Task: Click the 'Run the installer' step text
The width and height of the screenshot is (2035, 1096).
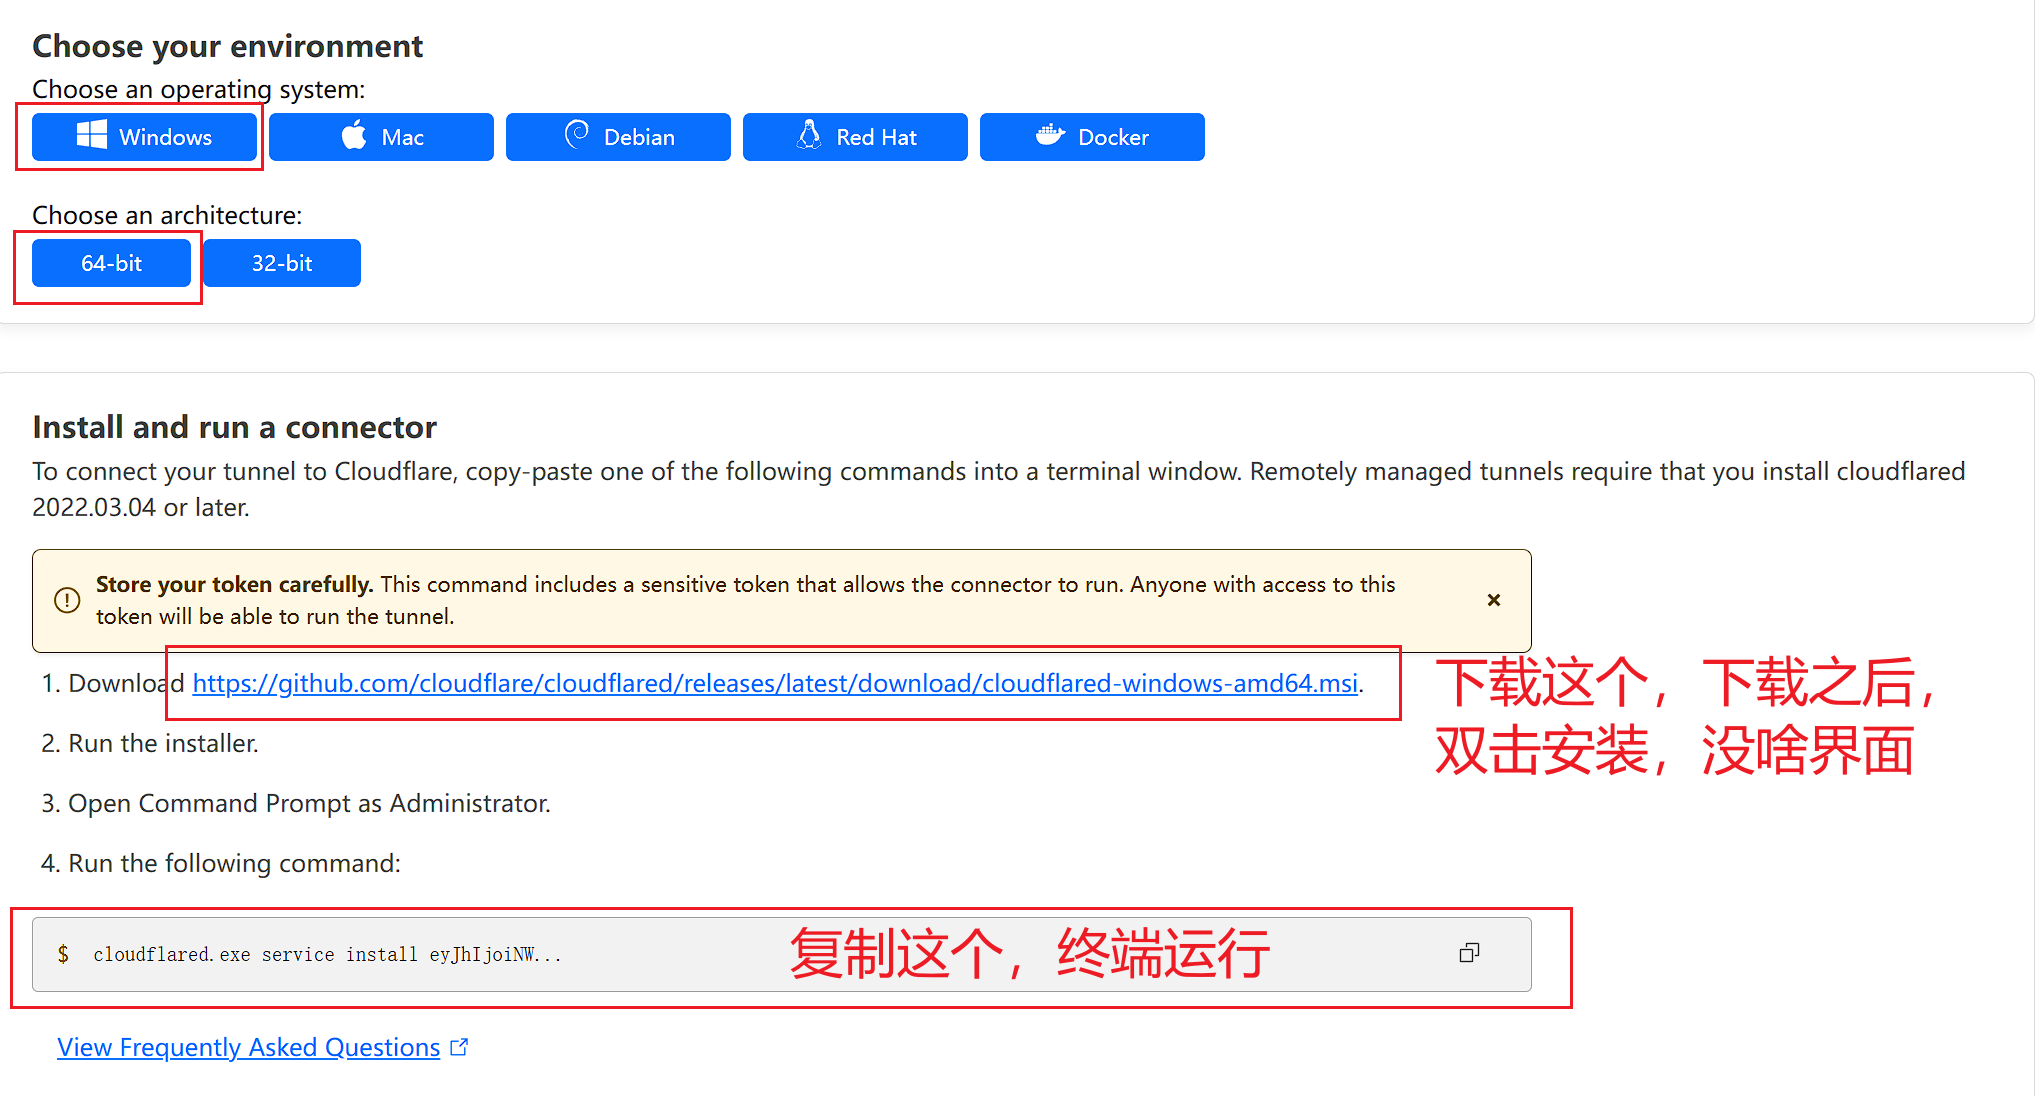Action: [163, 743]
